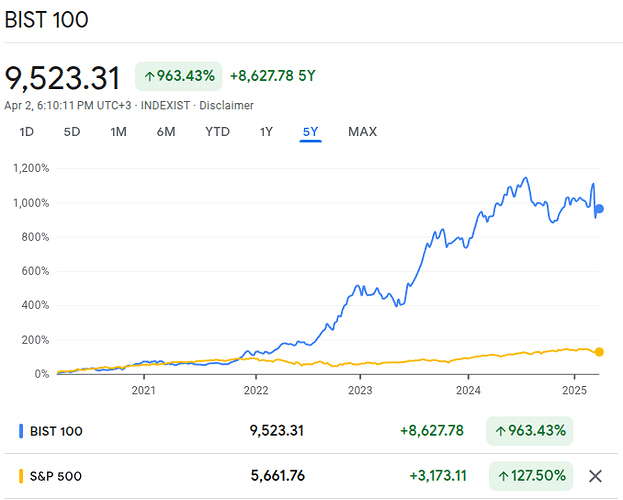
Task: Click the INDEXIST exchange label
Action: tap(165, 105)
